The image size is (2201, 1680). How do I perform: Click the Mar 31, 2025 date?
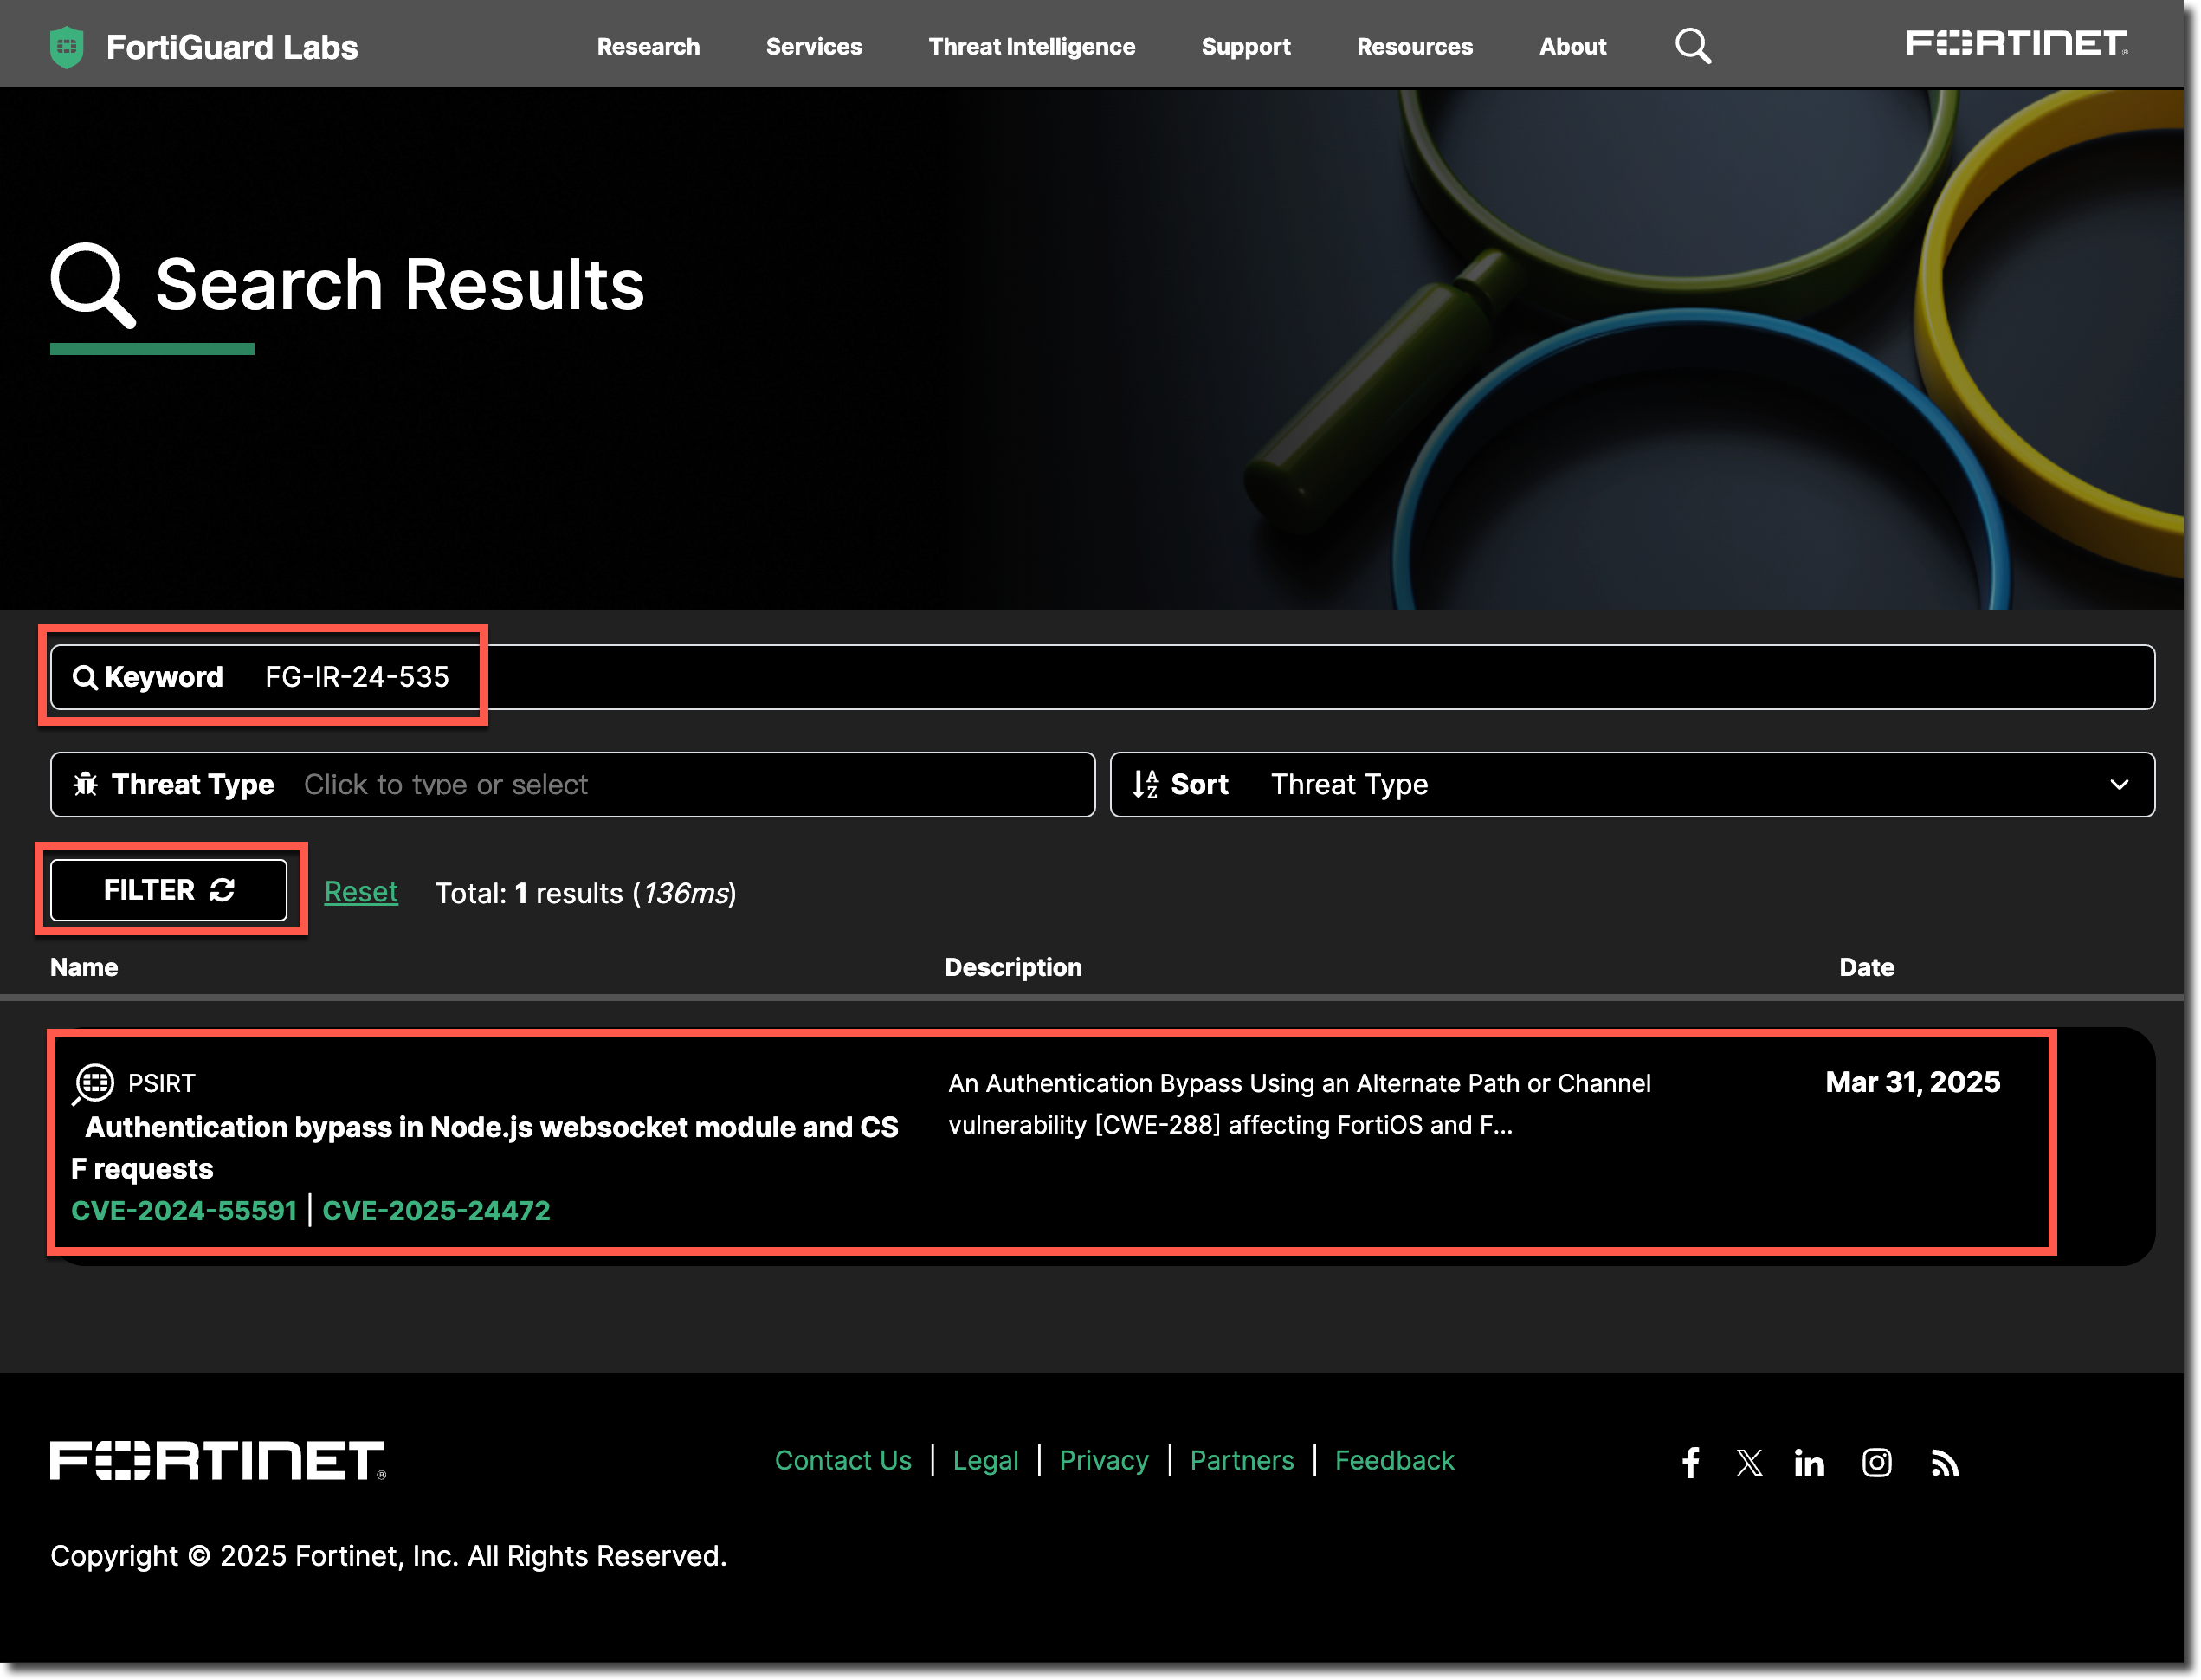point(1912,1083)
